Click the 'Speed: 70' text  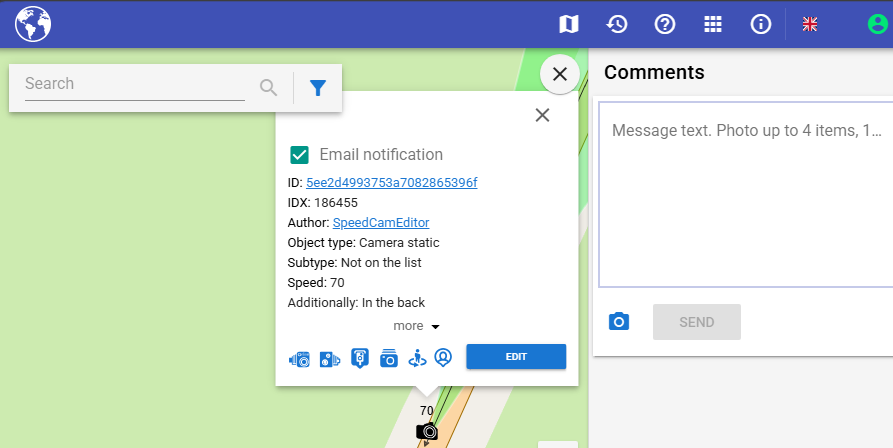(316, 282)
